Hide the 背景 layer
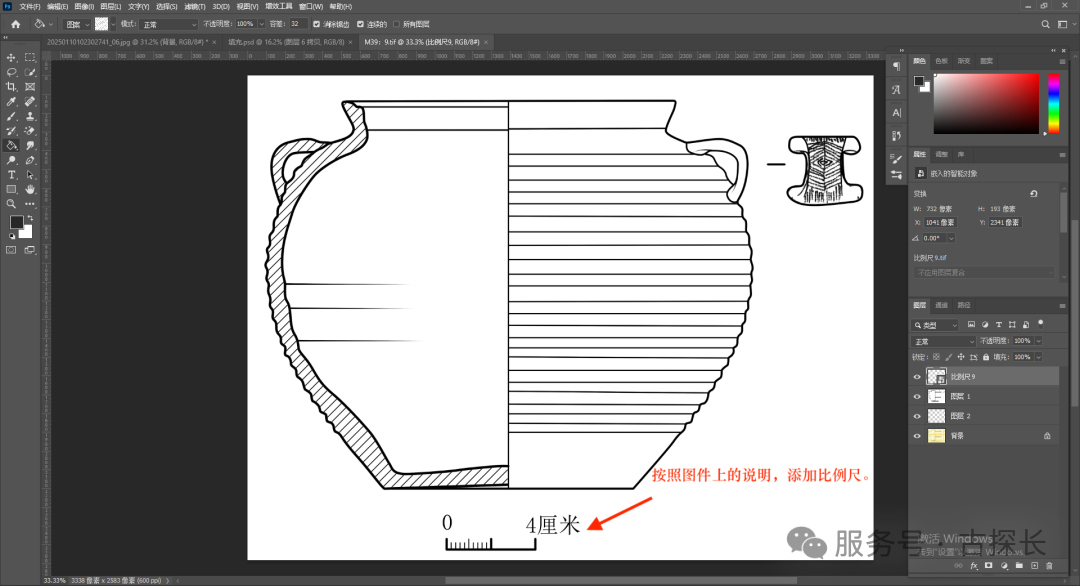 pos(917,436)
